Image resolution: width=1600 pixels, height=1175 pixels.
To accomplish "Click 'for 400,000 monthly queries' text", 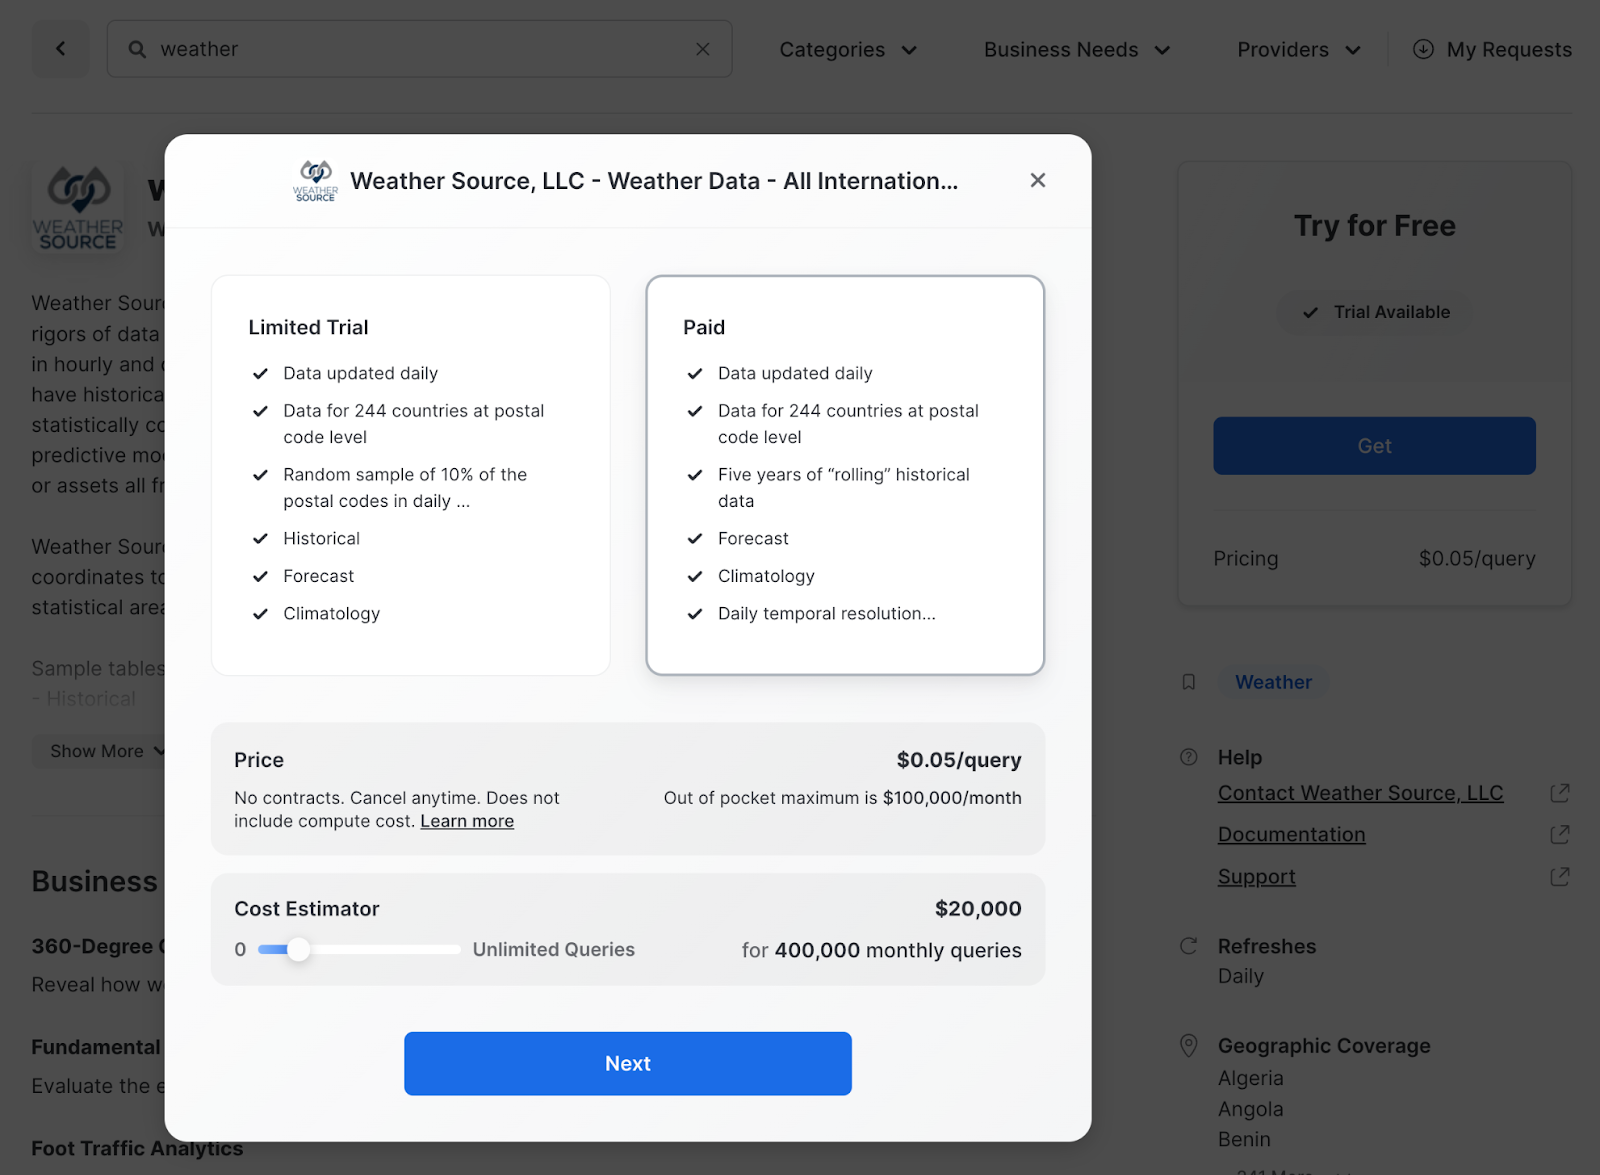I will [x=882, y=950].
